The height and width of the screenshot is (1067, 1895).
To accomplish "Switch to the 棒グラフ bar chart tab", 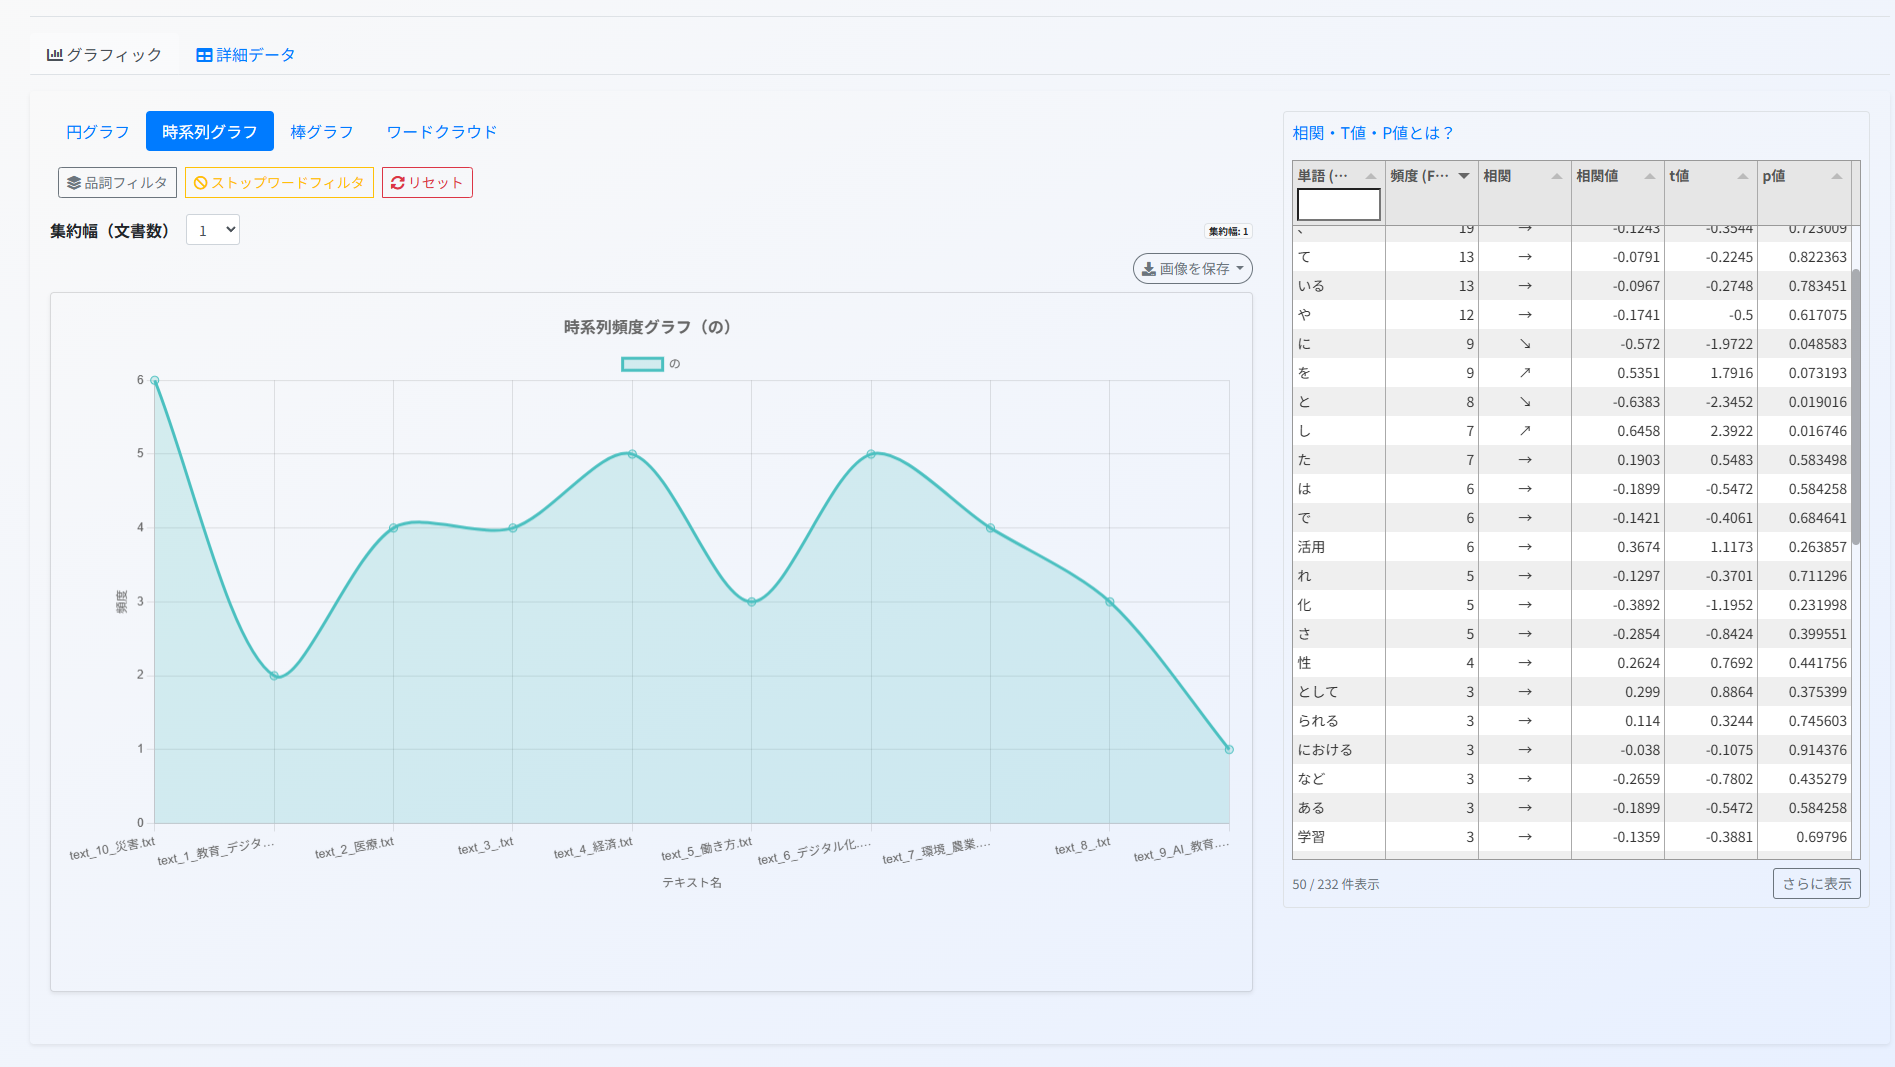I will (321, 132).
